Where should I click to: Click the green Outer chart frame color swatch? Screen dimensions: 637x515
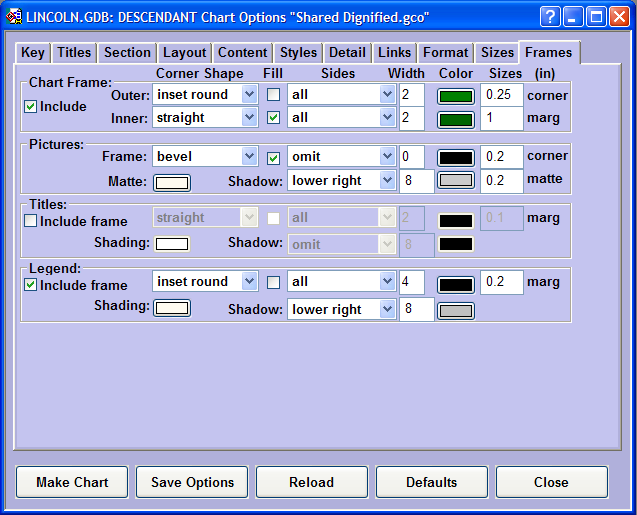[x=456, y=95]
